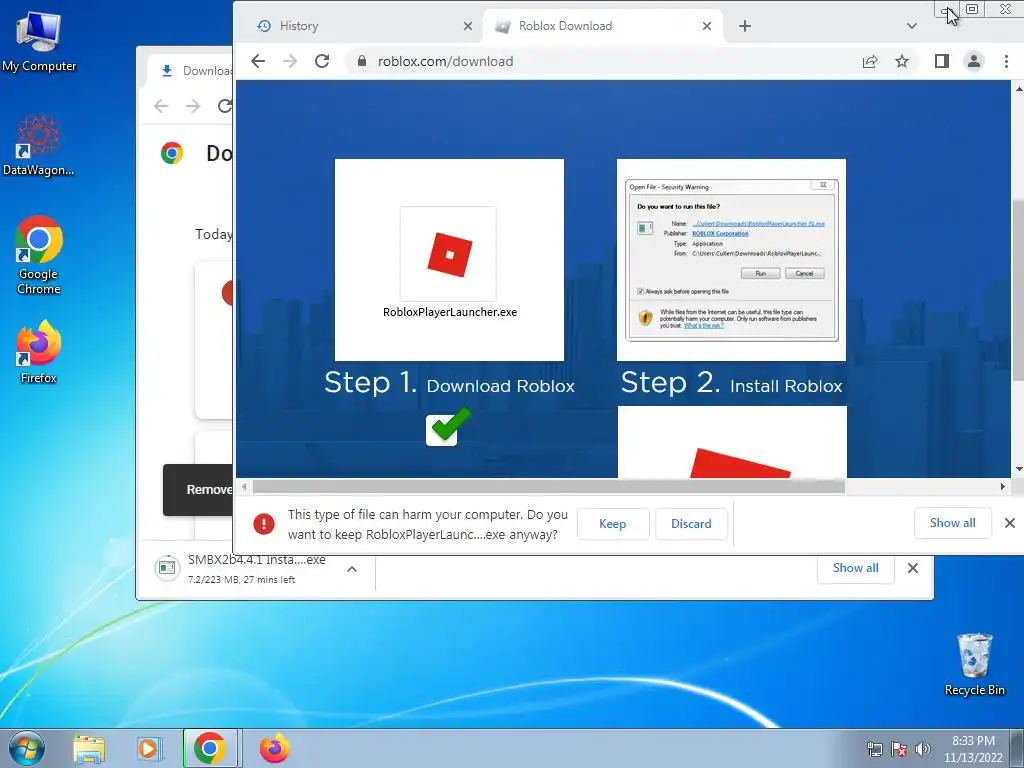The image size is (1024, 768).
Task: Go back in the Downloads window
Action: (x=161, y=106)
